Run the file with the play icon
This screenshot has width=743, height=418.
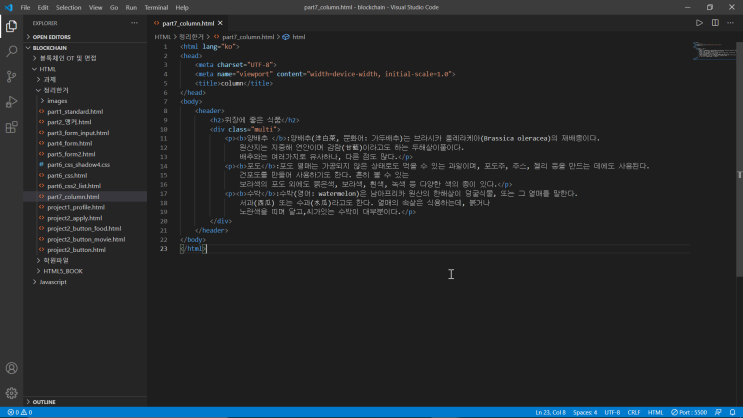click(699, 23)
